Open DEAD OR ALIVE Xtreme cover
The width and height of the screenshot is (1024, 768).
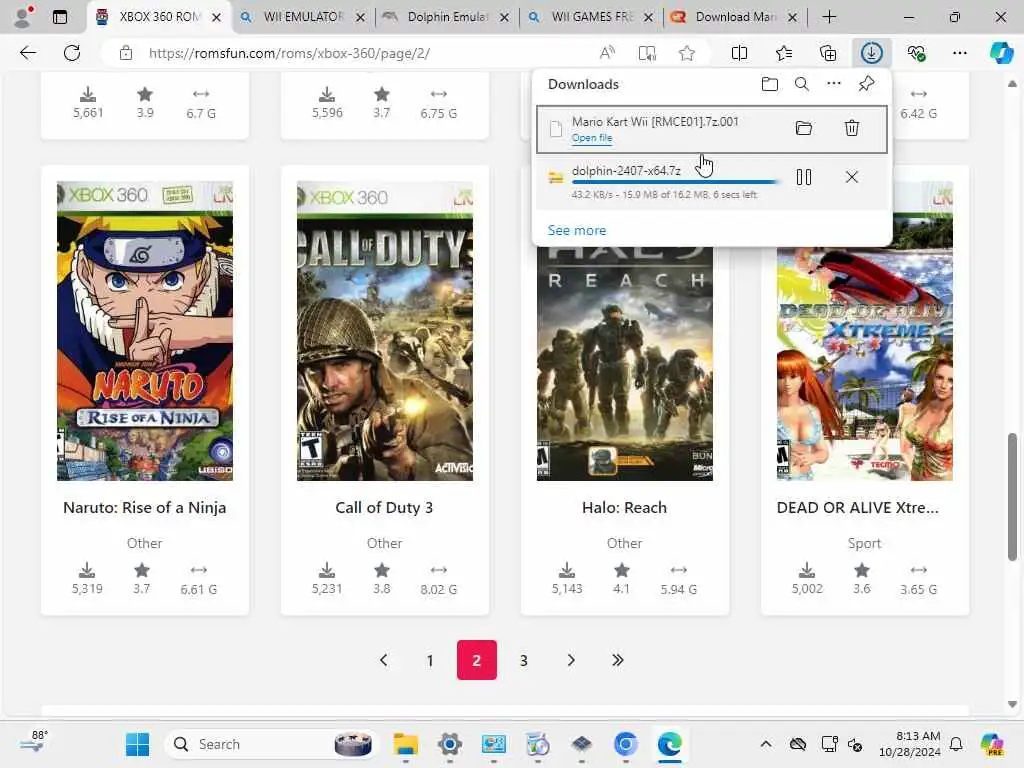tap(865, 364)
